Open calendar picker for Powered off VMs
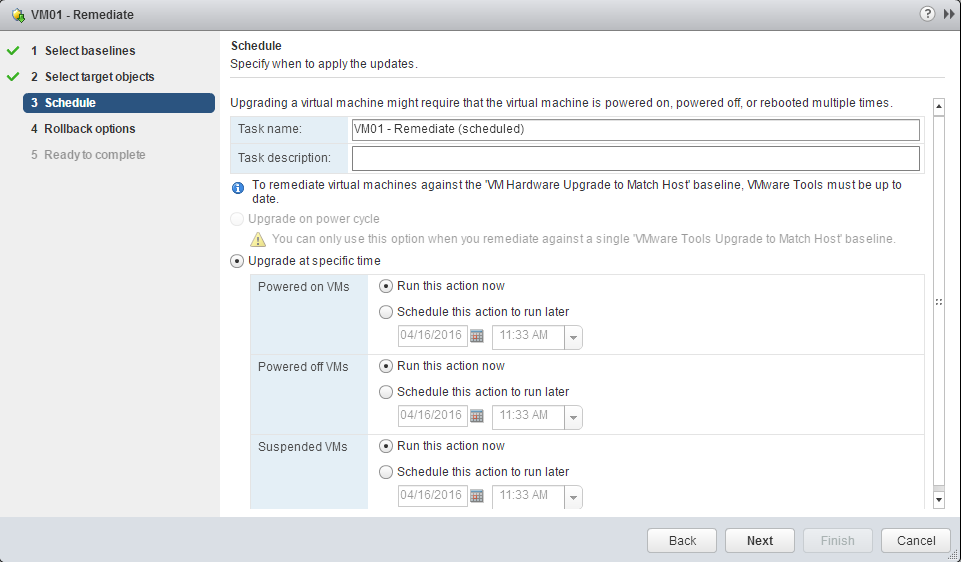The width and height of the screenshot is (961, 562). [x=477, y=416]
